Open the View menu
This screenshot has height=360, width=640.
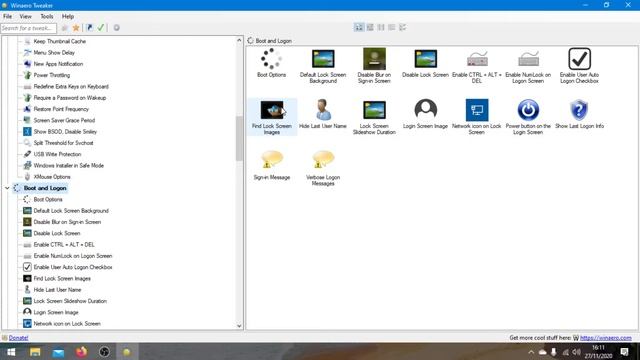pyautogui.click(x=25, y=16)
